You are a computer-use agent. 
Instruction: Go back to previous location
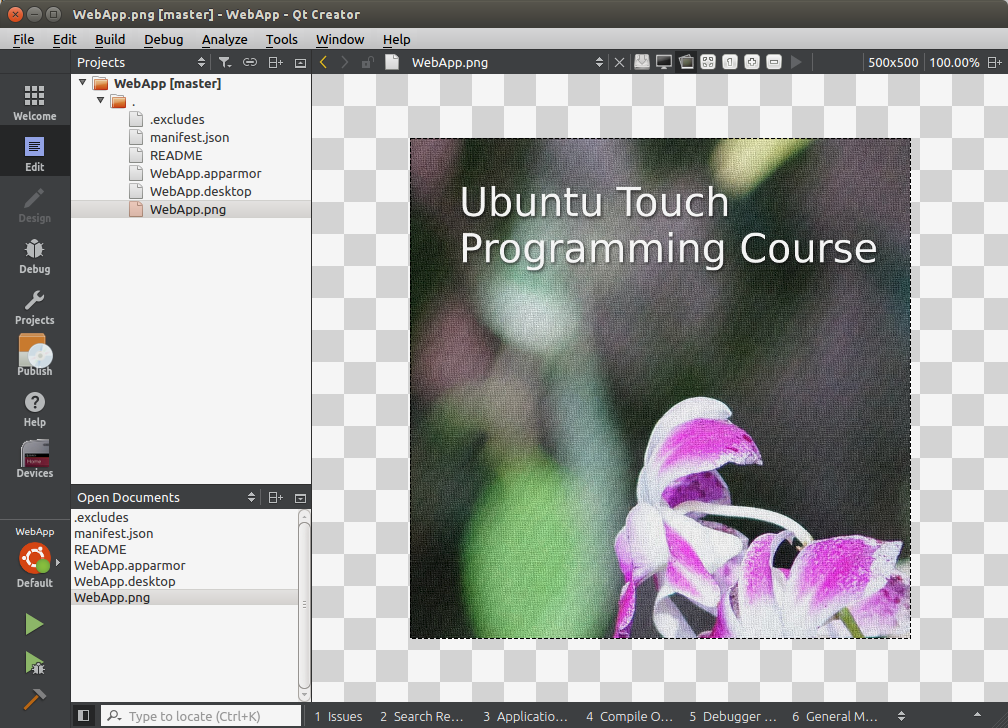(x=323, y=62)
